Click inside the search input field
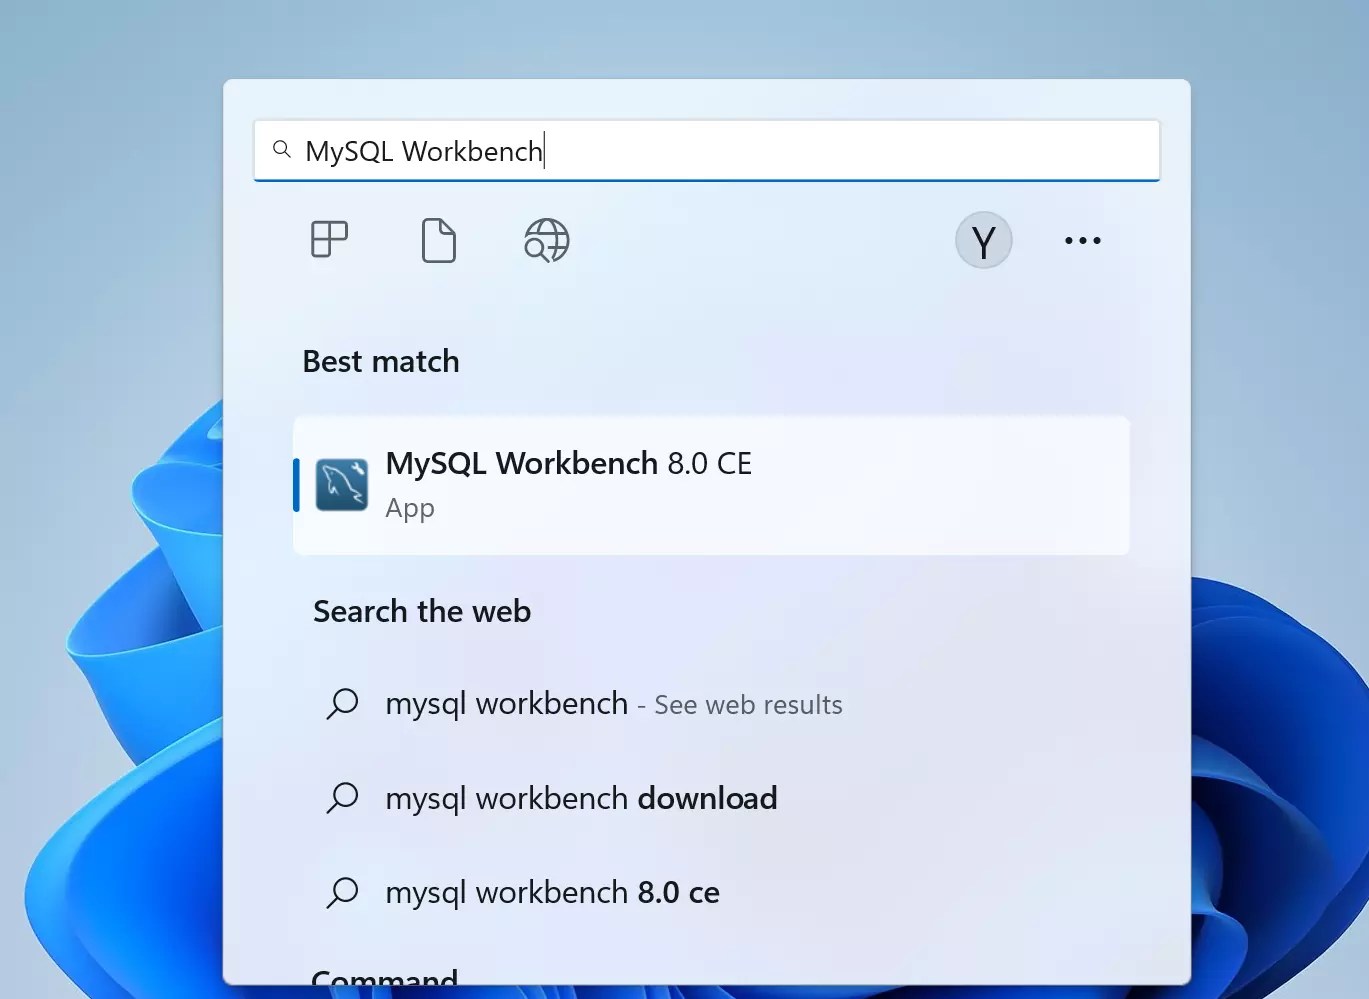Image resolution: width=1369 pixels, height=999 pixels. pyautogui.click(x=700, y=150)
